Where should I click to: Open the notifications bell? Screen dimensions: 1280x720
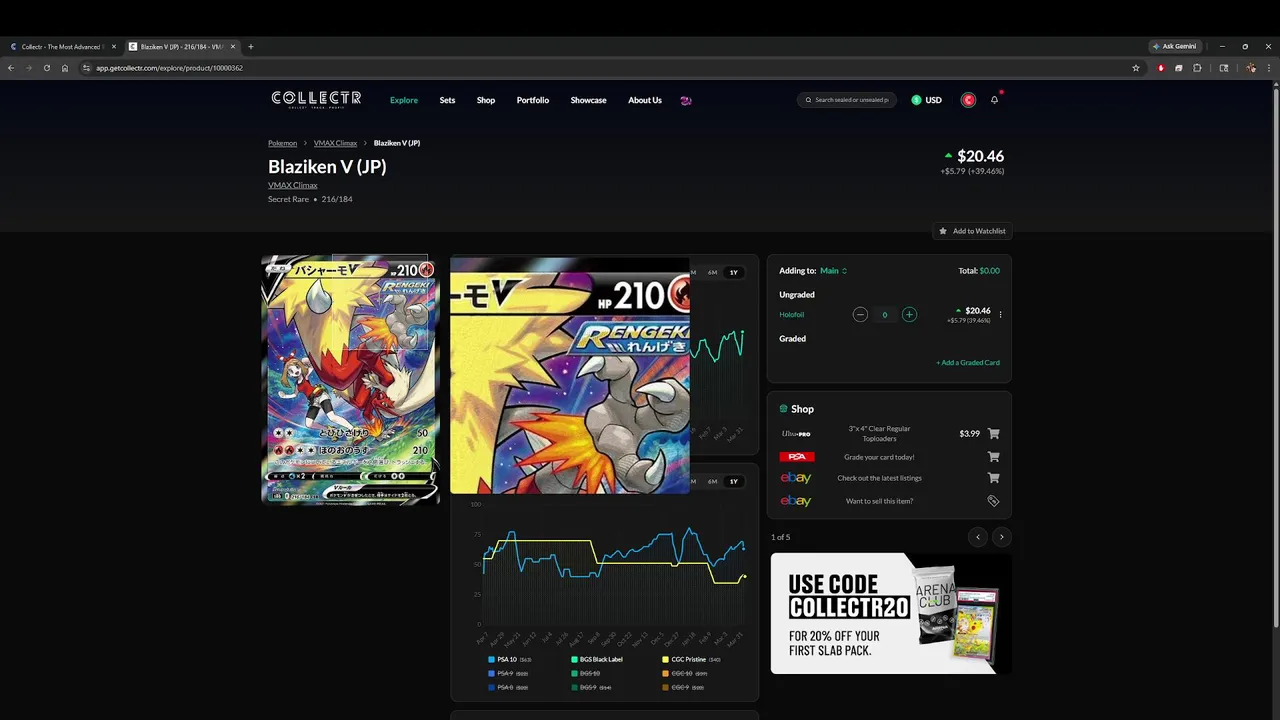(x=995, y=99)
